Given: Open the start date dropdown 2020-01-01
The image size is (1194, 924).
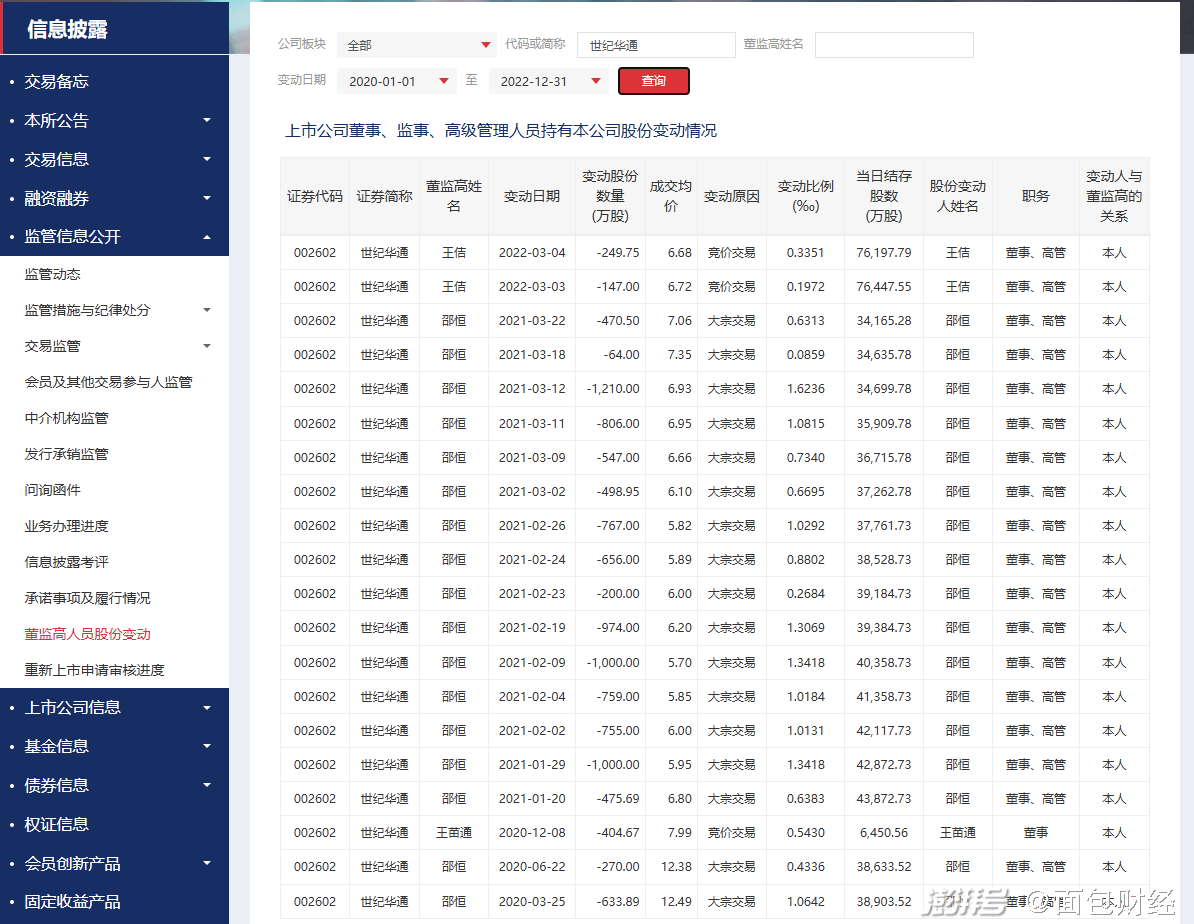Looking at the screenshot, I should click(x=397, y=82).
